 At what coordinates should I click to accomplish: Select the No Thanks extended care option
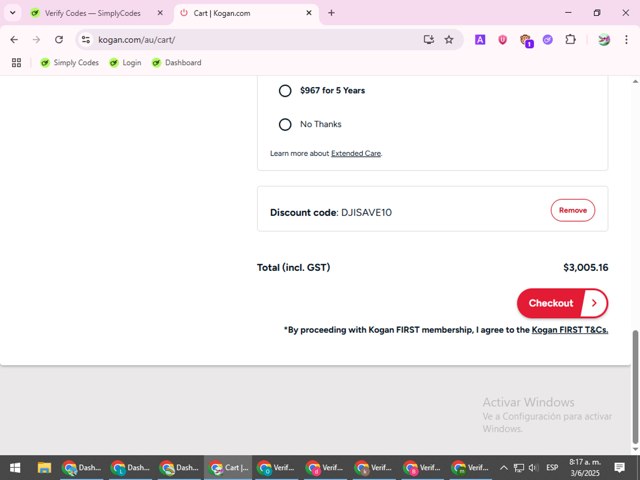point(285,124)
